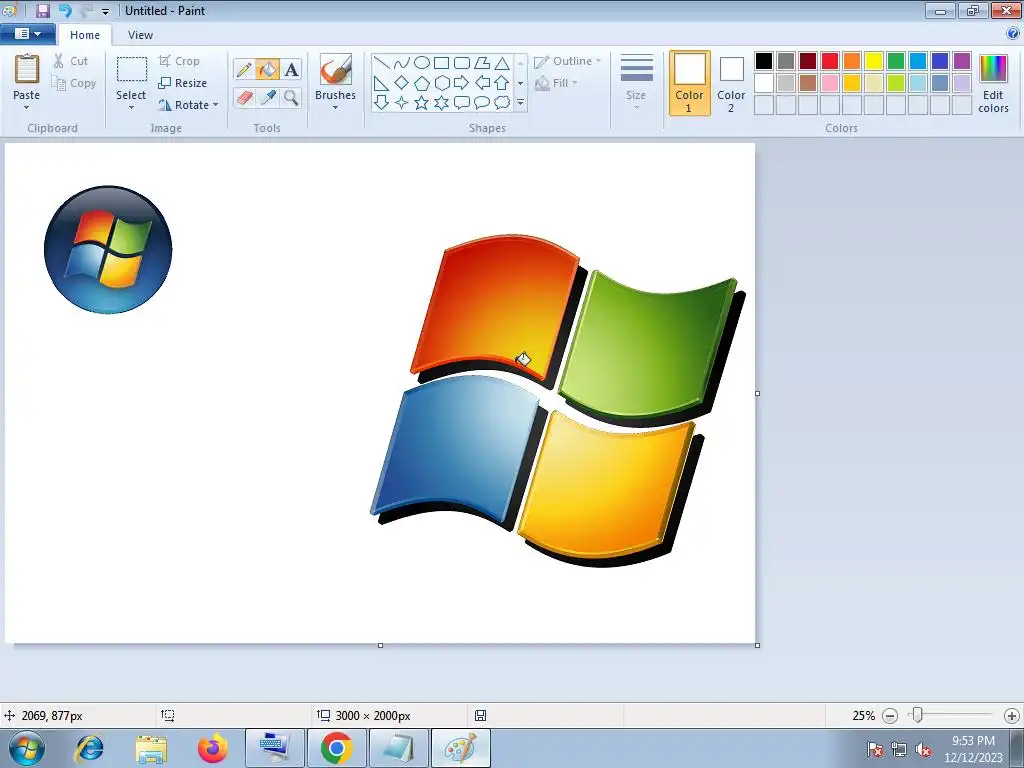
Task: Activate Color 2 selector
Action: [x=731, y=83]
